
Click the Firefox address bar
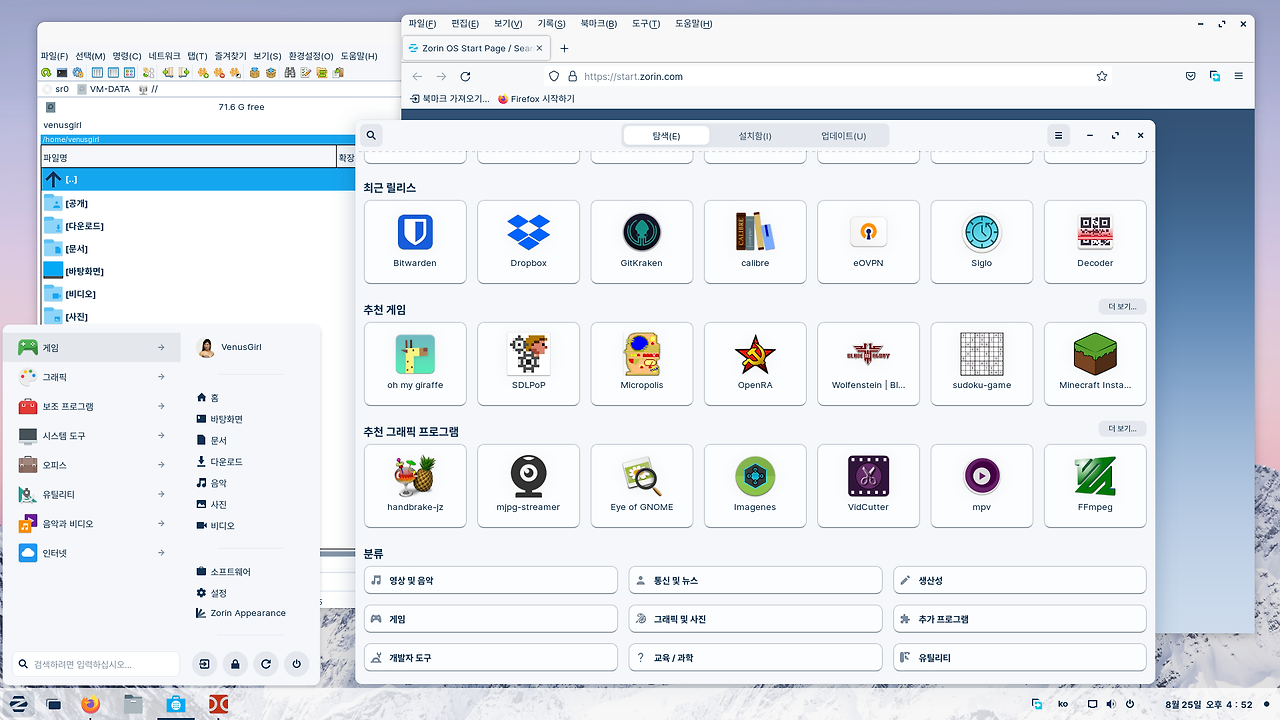[x=829, y=76]
